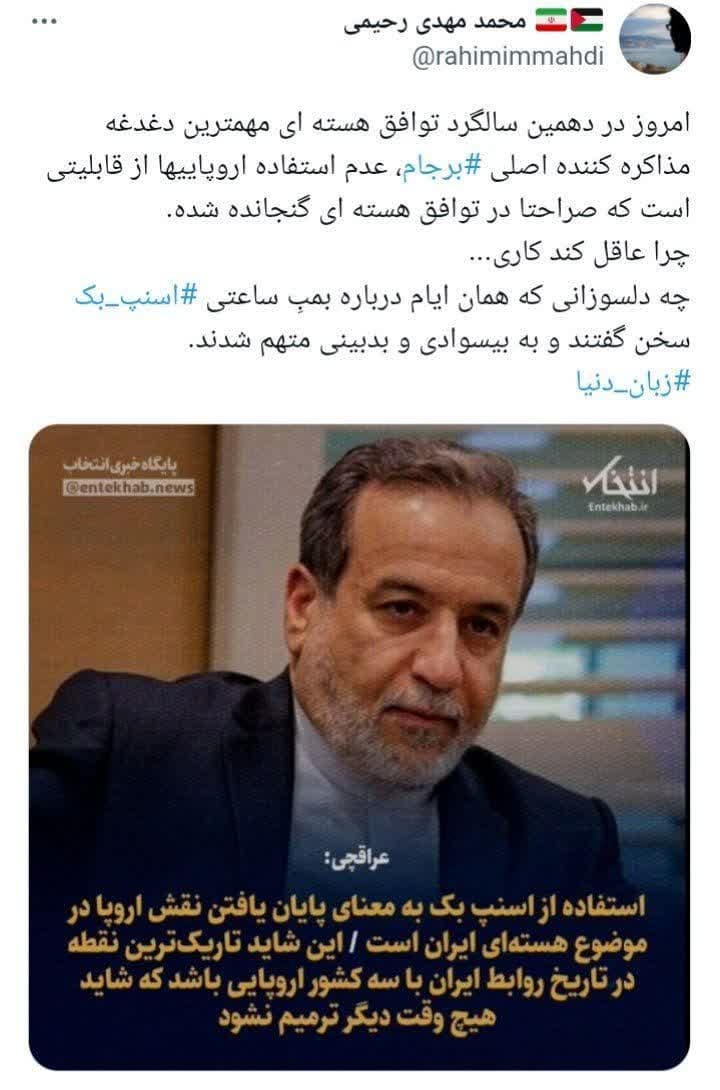Open the author's round profile avatar
This screenshot has height=1090, width=720.
click(654, 40)
